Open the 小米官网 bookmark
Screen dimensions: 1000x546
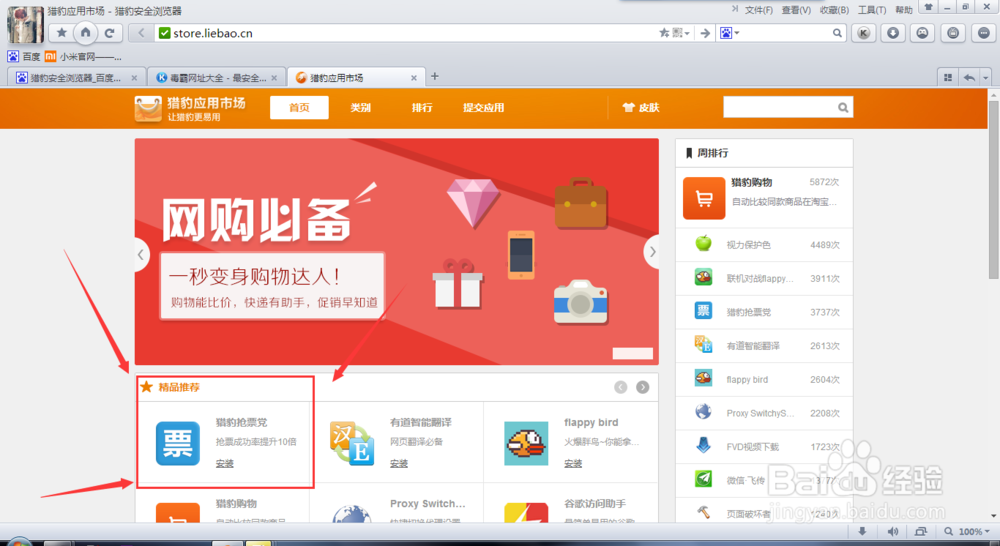(83, 57)
